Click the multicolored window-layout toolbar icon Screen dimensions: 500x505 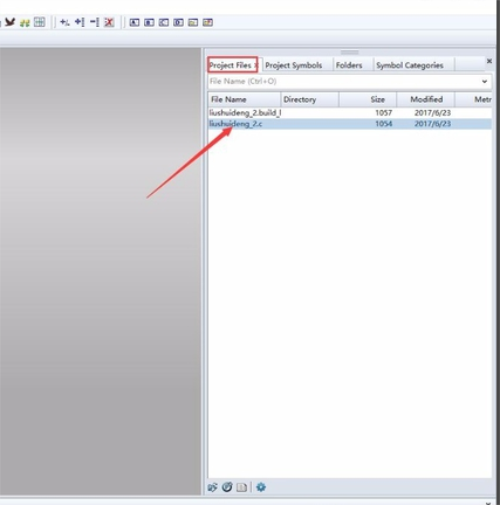coord(208,22)
